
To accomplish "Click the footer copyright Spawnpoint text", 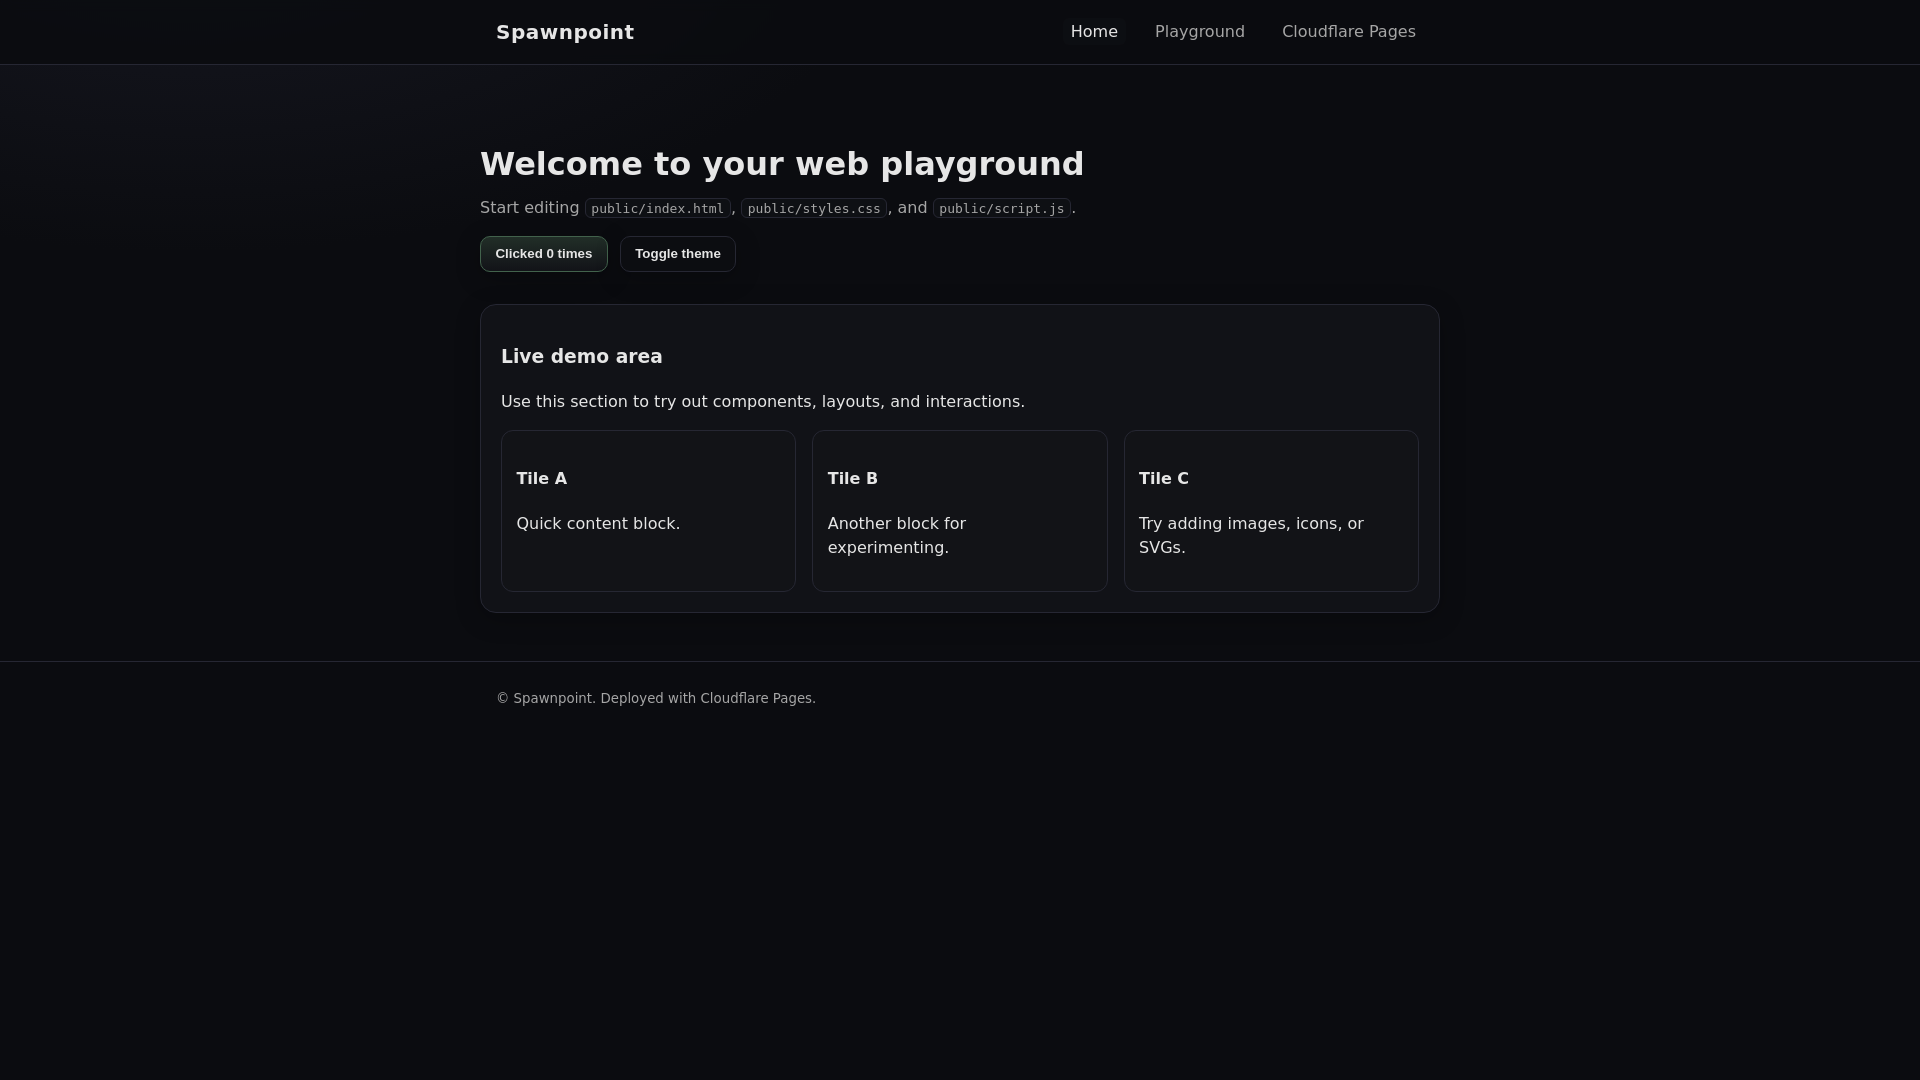I will click(656, 698).
